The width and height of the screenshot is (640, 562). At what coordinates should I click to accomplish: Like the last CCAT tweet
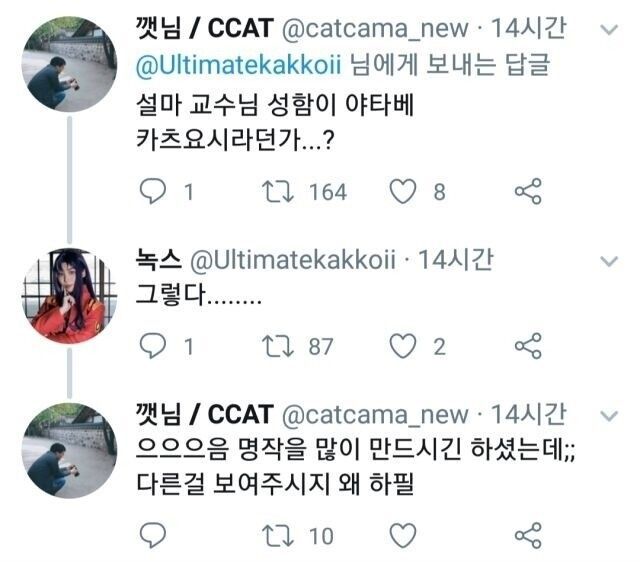click(403, 534)
